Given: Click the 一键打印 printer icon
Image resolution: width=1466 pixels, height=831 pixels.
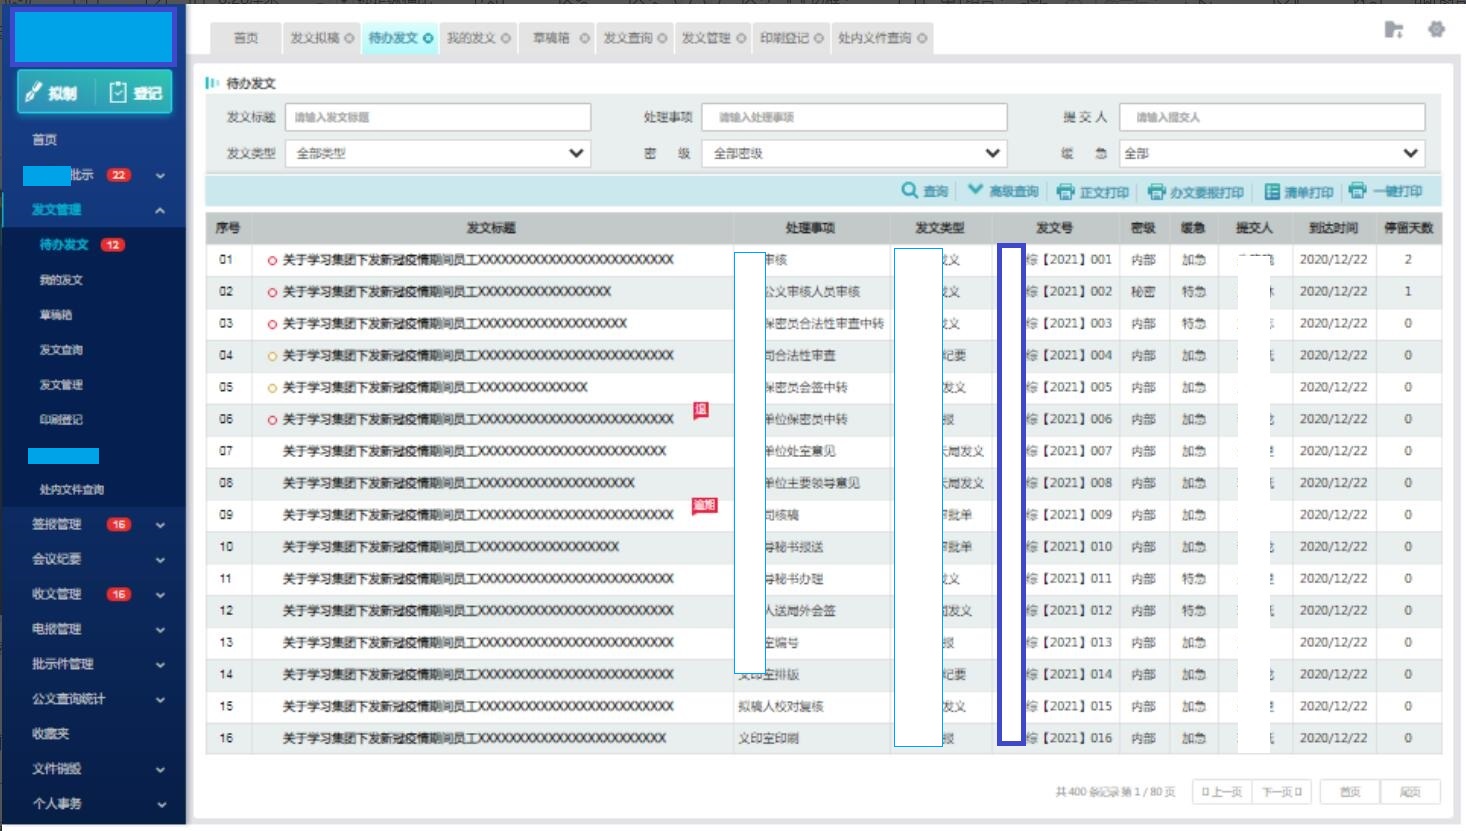Looking at the screenshot, I should click(1357, 190).
